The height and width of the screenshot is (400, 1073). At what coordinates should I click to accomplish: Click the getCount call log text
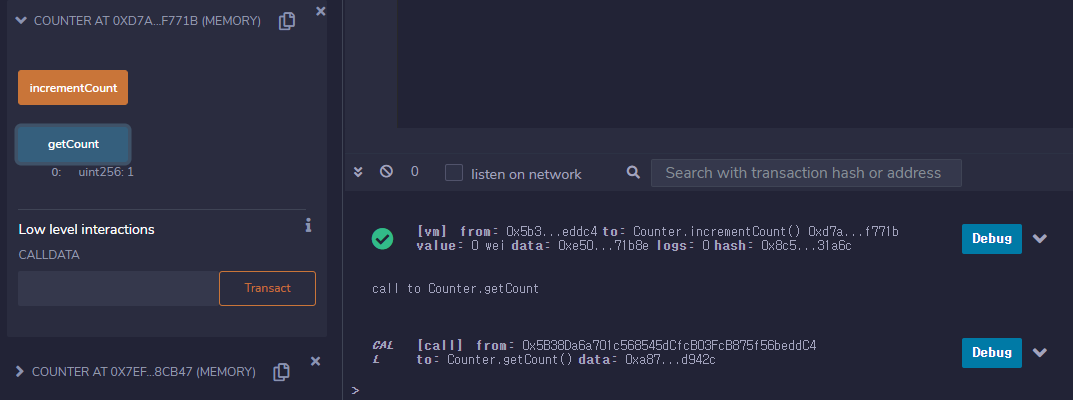click(616, 353)
